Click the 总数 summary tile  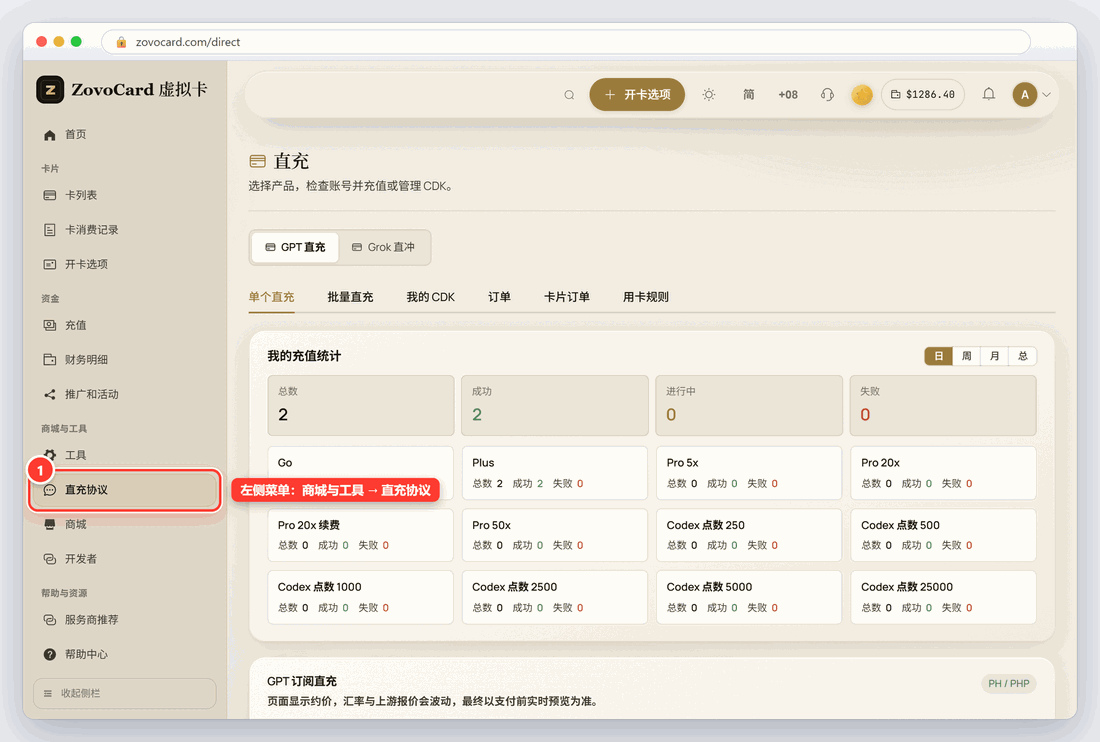361,405
